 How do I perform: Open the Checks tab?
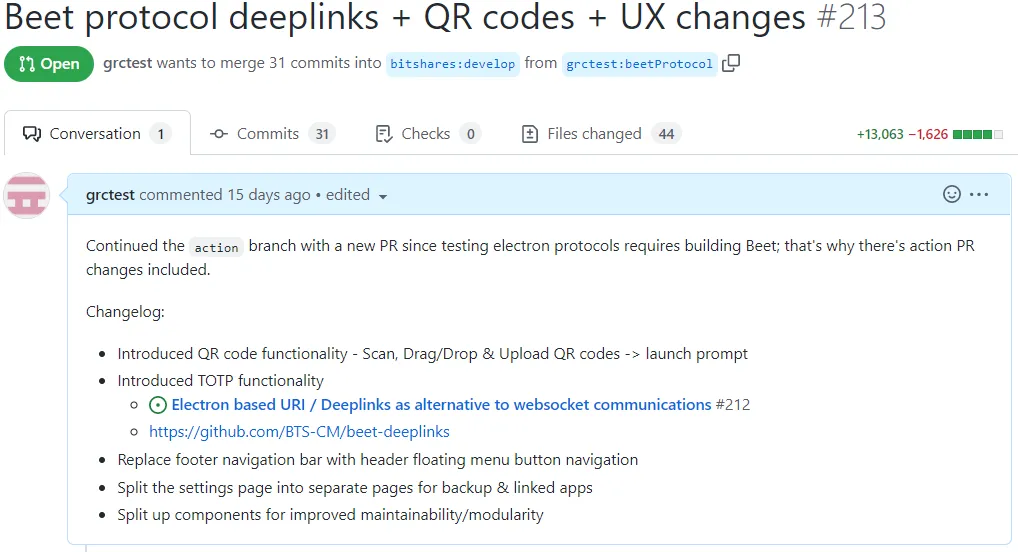[x=428, y=134]
